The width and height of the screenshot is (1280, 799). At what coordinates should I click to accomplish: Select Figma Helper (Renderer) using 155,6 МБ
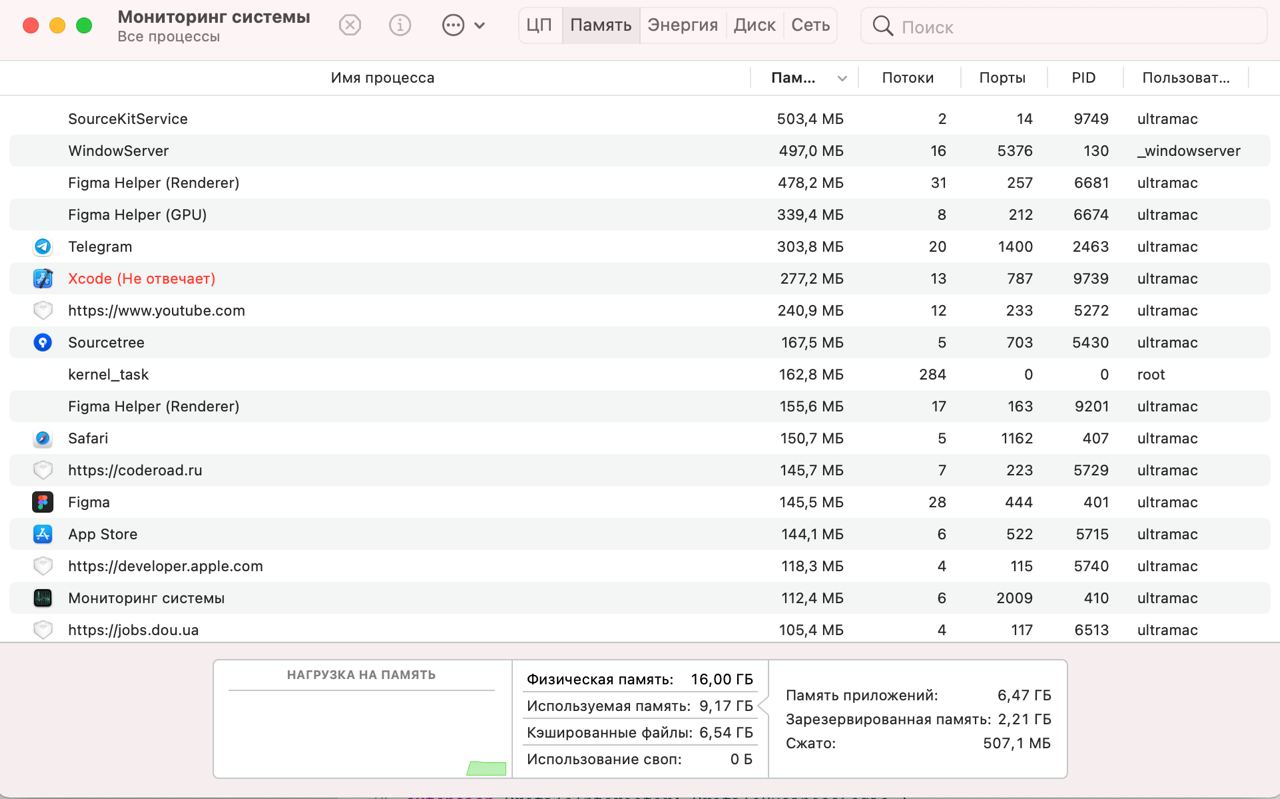(640, 406)
